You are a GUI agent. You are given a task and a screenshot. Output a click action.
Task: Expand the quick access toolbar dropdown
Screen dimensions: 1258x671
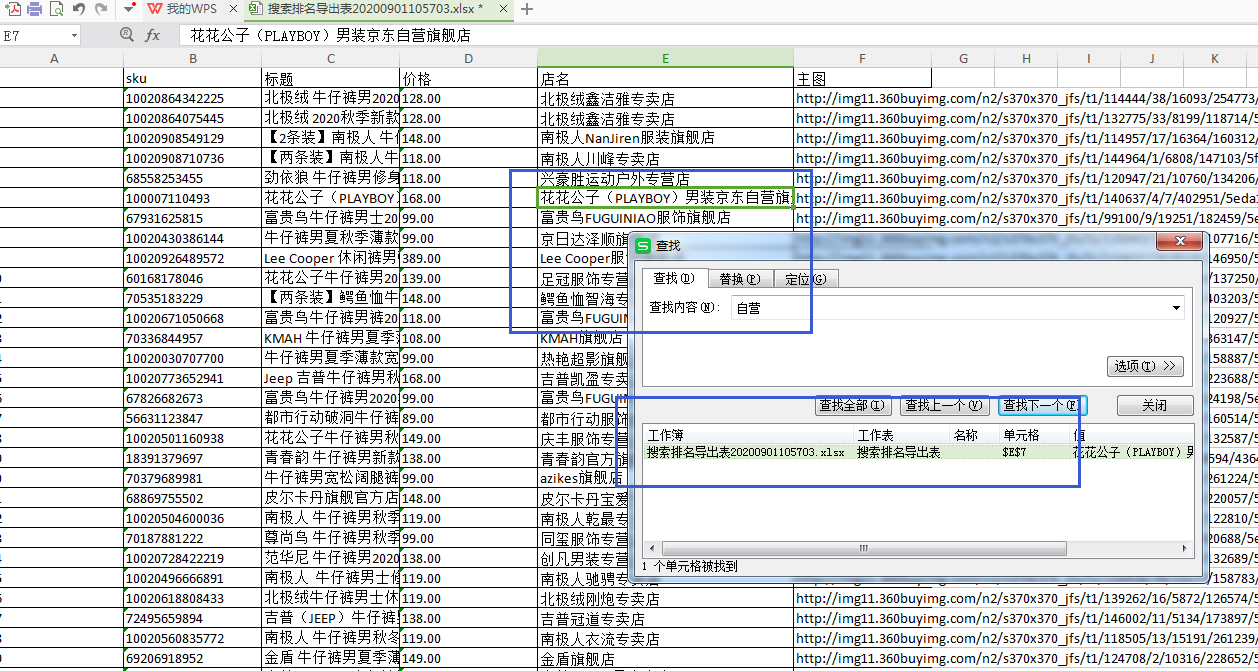[x=130, y=9]
